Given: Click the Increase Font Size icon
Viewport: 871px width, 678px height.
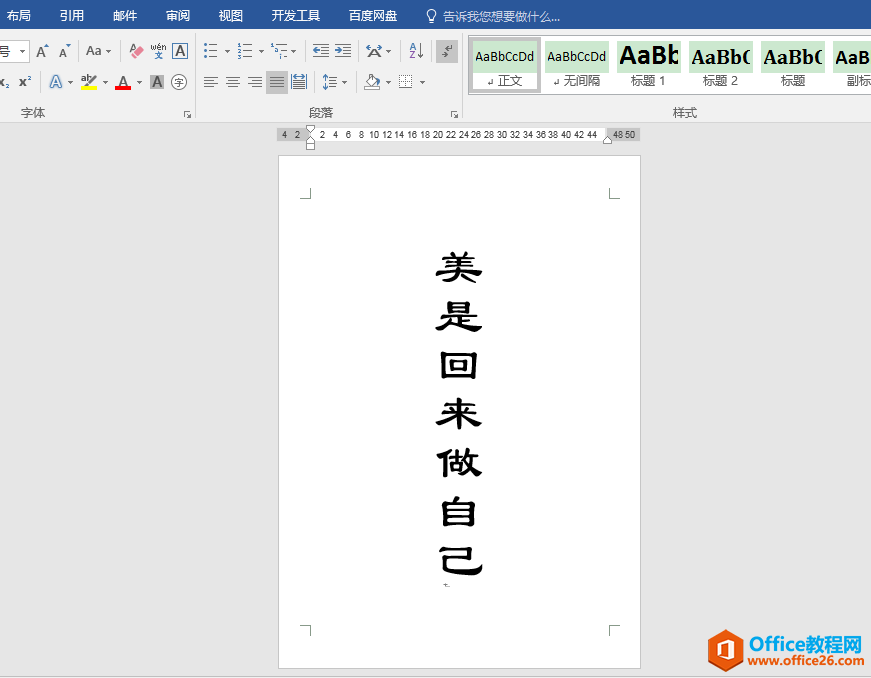Looking at the screenshot, I should click(x=42, y=51).
